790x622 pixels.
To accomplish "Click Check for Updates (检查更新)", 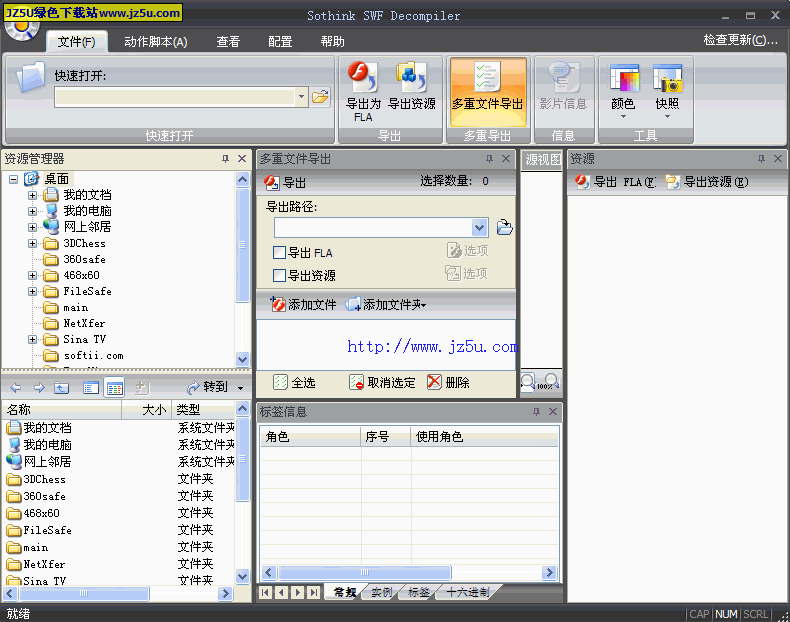I will [x=740, y=40].
